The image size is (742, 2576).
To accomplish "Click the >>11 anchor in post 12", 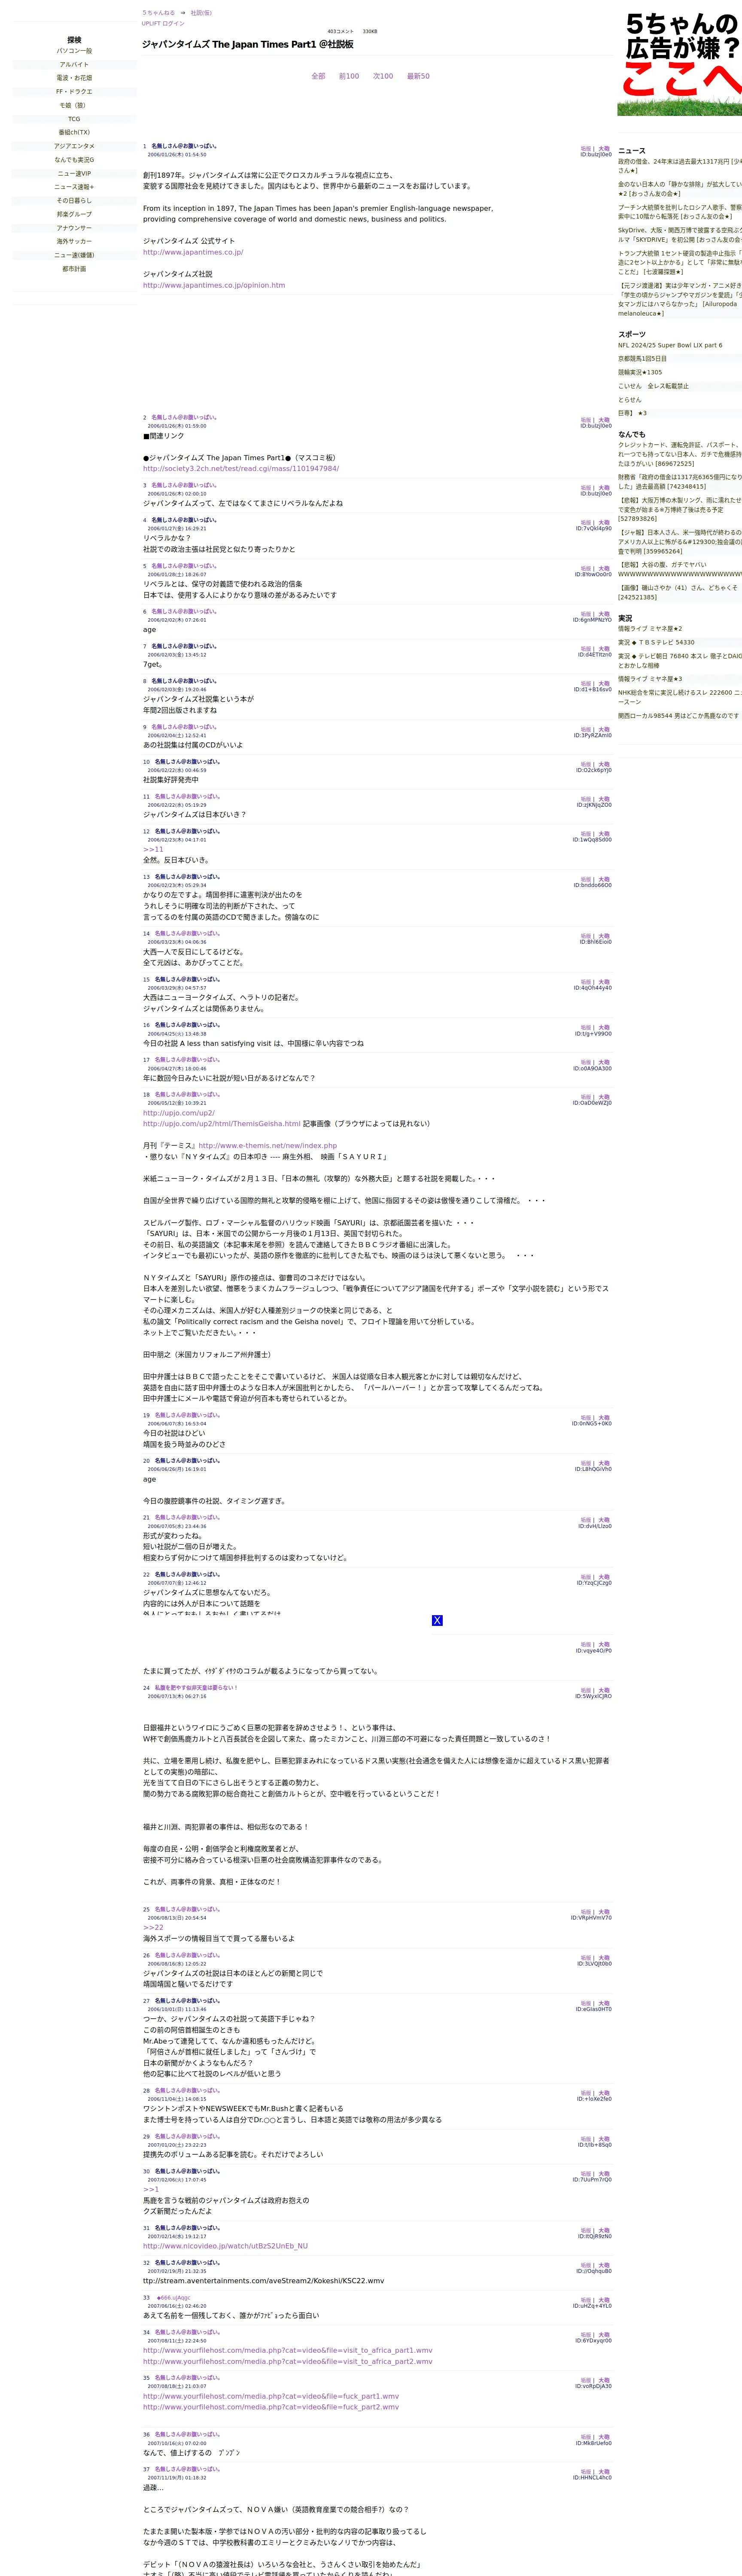I will (153, 849).
